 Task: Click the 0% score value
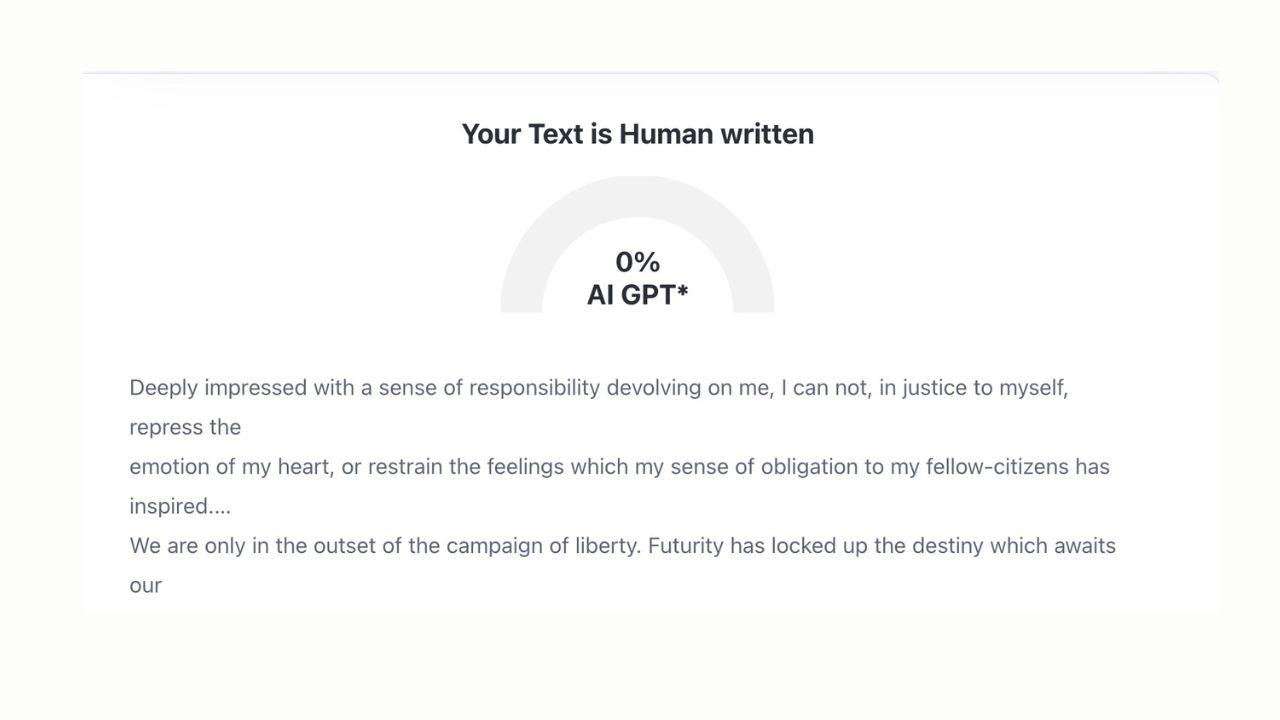(637, 262)
